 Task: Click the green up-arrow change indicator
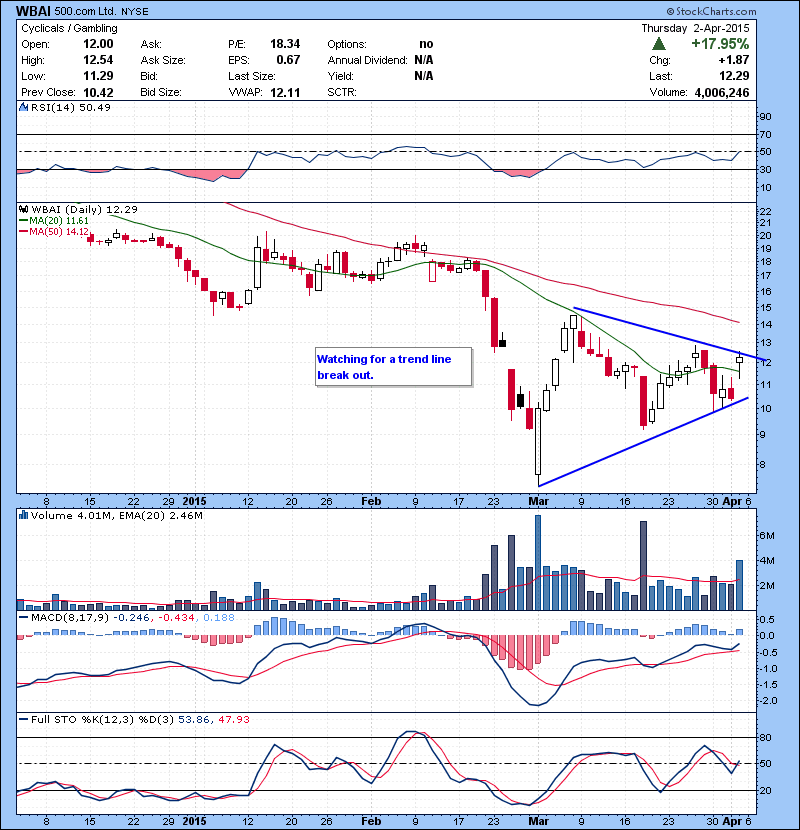[659, 44]
